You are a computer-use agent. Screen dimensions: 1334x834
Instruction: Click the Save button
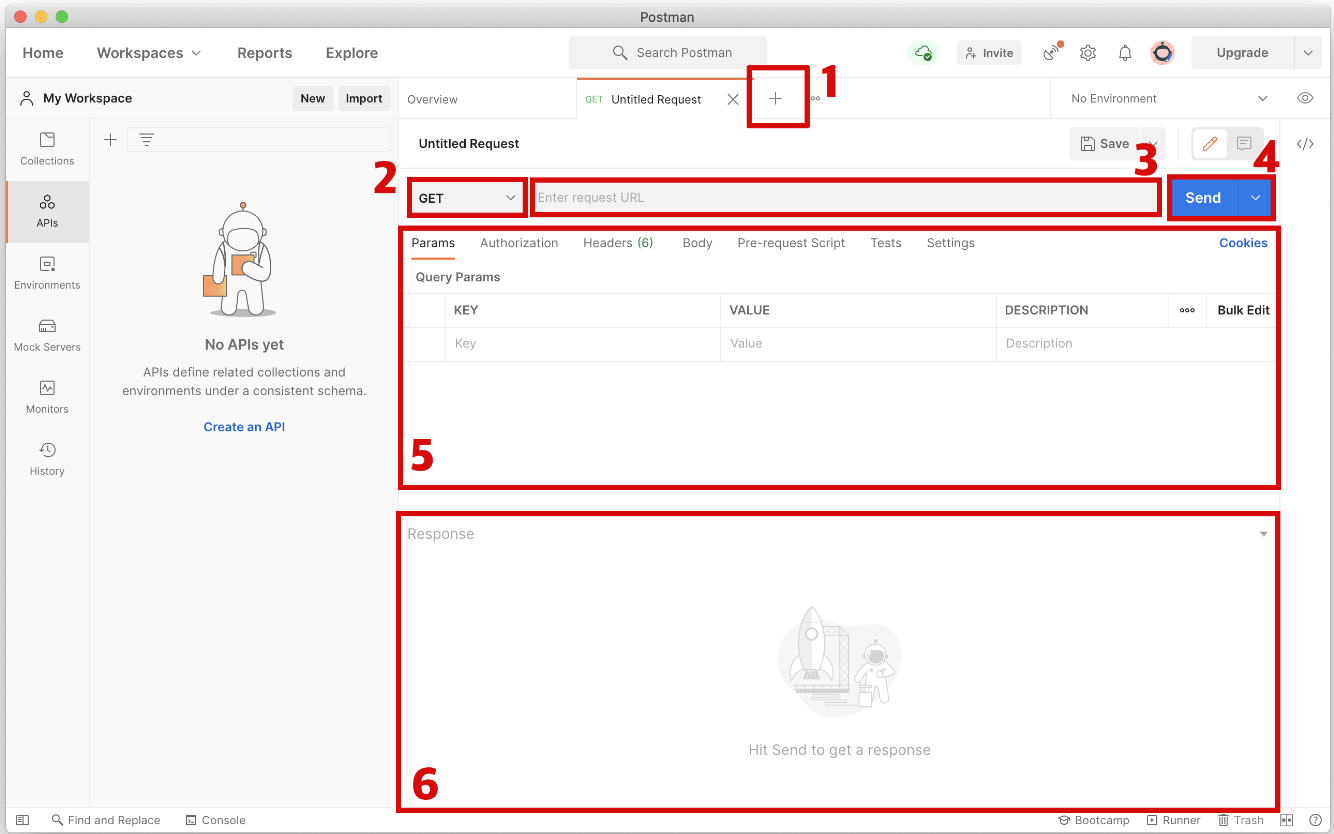(x=1105, y=144)
